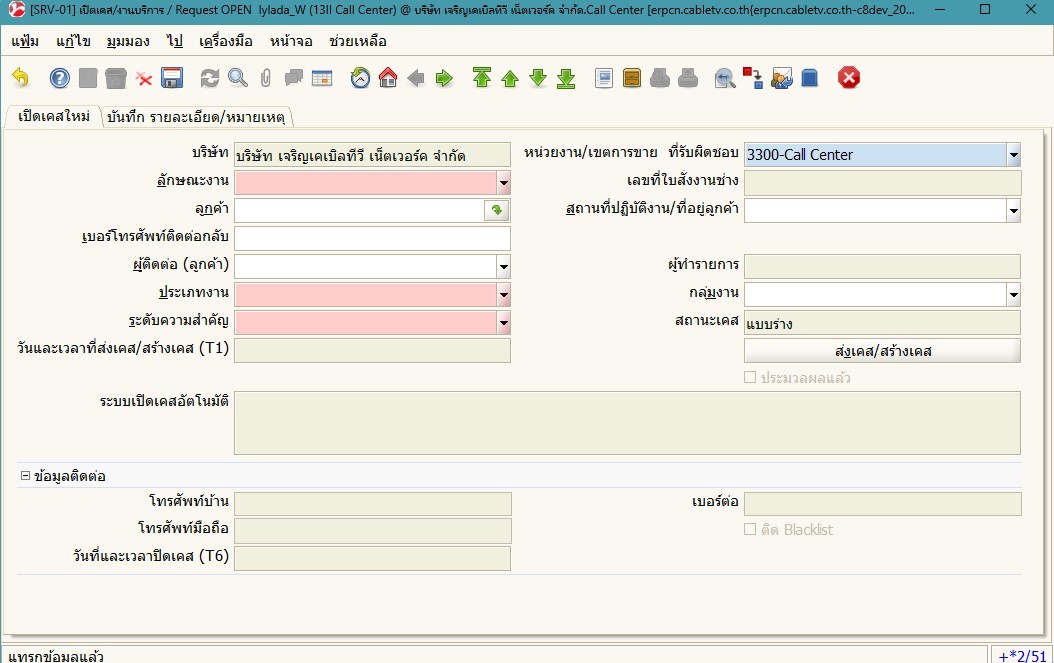Click the red X exit icon in toolbar
This screenshot has height=663, width=1054.
coord(849,78)
